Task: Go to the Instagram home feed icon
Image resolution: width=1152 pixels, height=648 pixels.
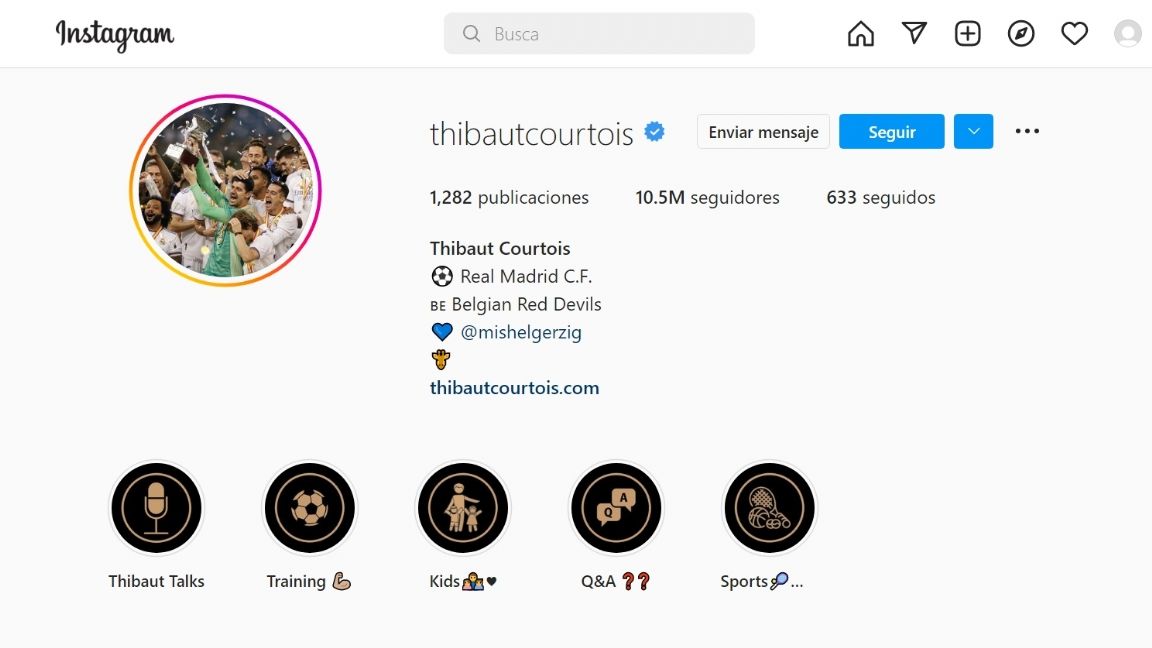Action: (x=860, y=34)
